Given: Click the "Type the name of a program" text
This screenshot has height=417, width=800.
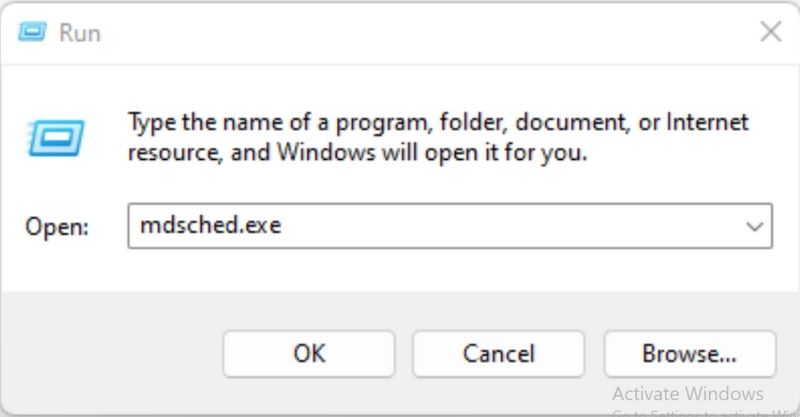Looking at the screenshot, I should point(270,124).
